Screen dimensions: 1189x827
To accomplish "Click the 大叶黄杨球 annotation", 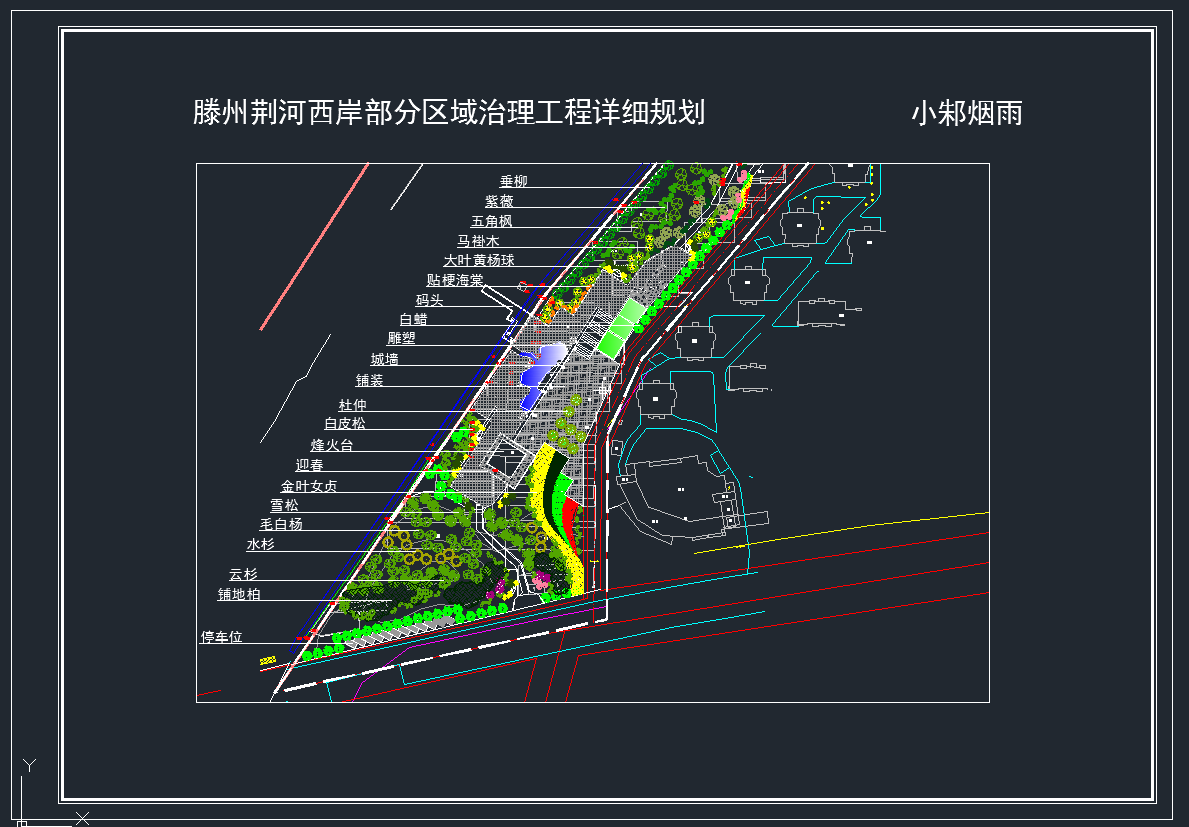I will (x=479, y=260).
